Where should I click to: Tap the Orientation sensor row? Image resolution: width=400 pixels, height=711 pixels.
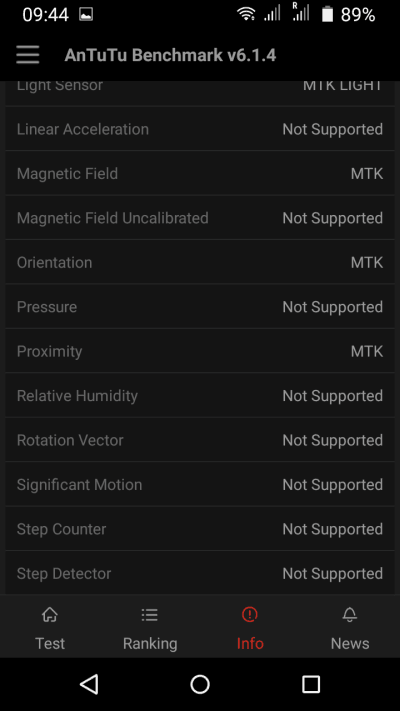pos(200,263)
